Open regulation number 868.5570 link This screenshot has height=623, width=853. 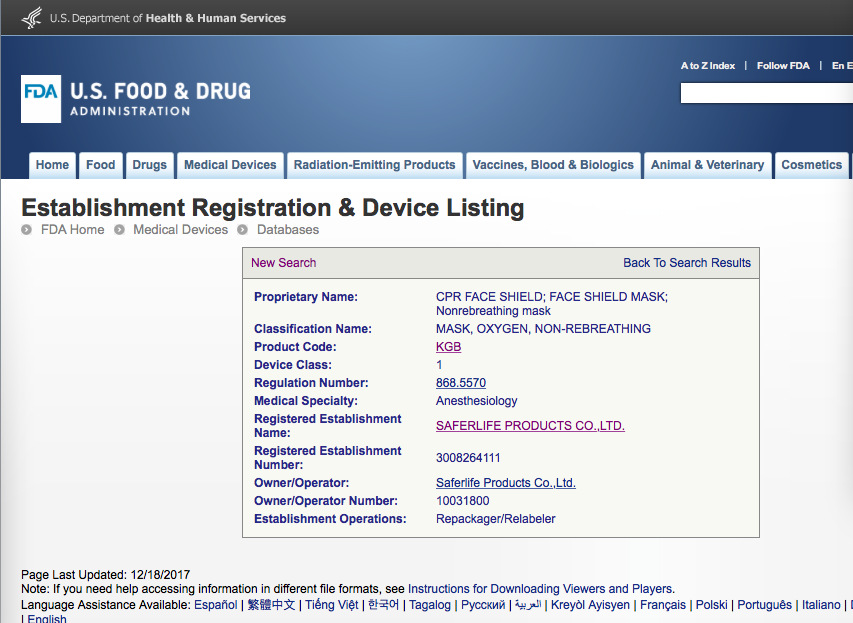(461, 383)
